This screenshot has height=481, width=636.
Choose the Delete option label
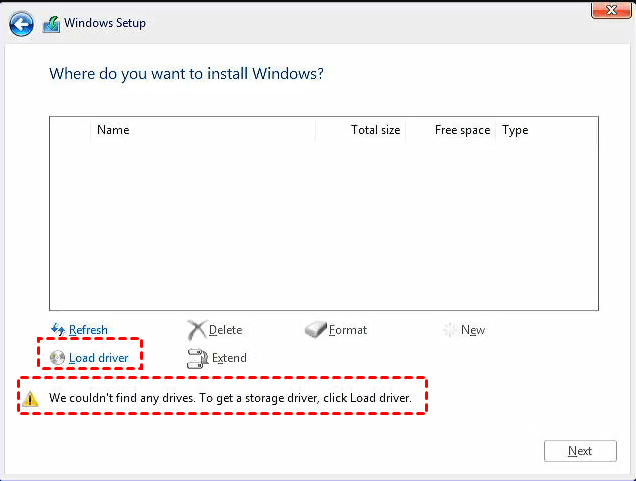click(225, 330)
